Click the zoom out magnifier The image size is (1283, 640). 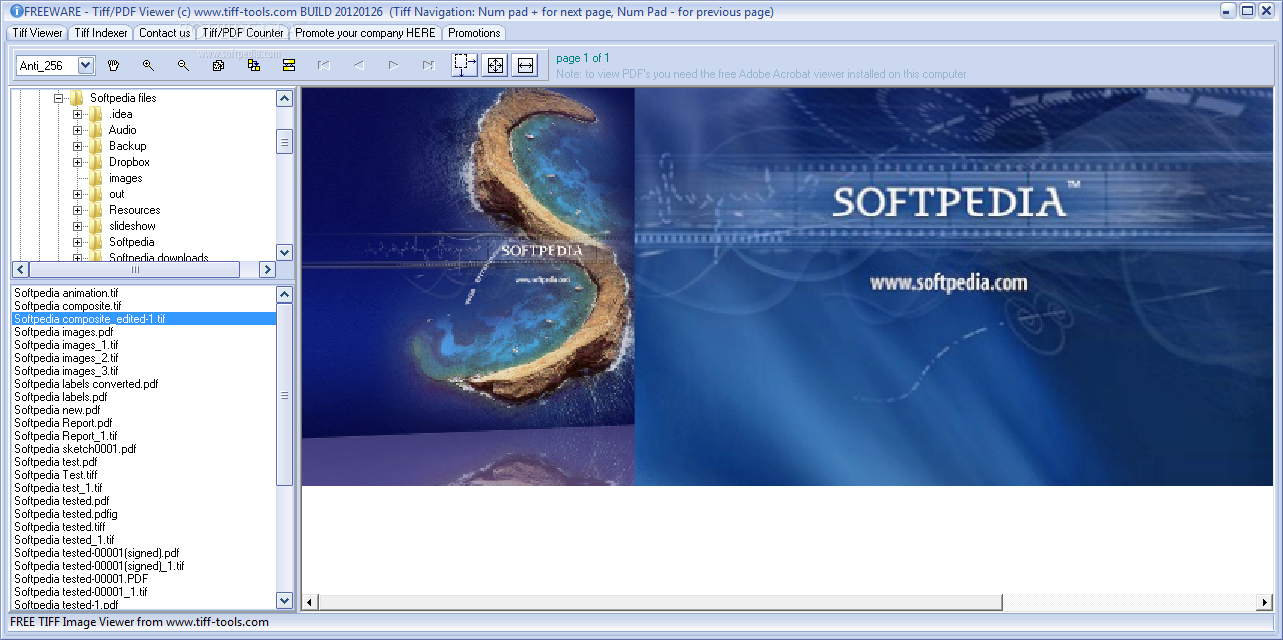[183, 65]
